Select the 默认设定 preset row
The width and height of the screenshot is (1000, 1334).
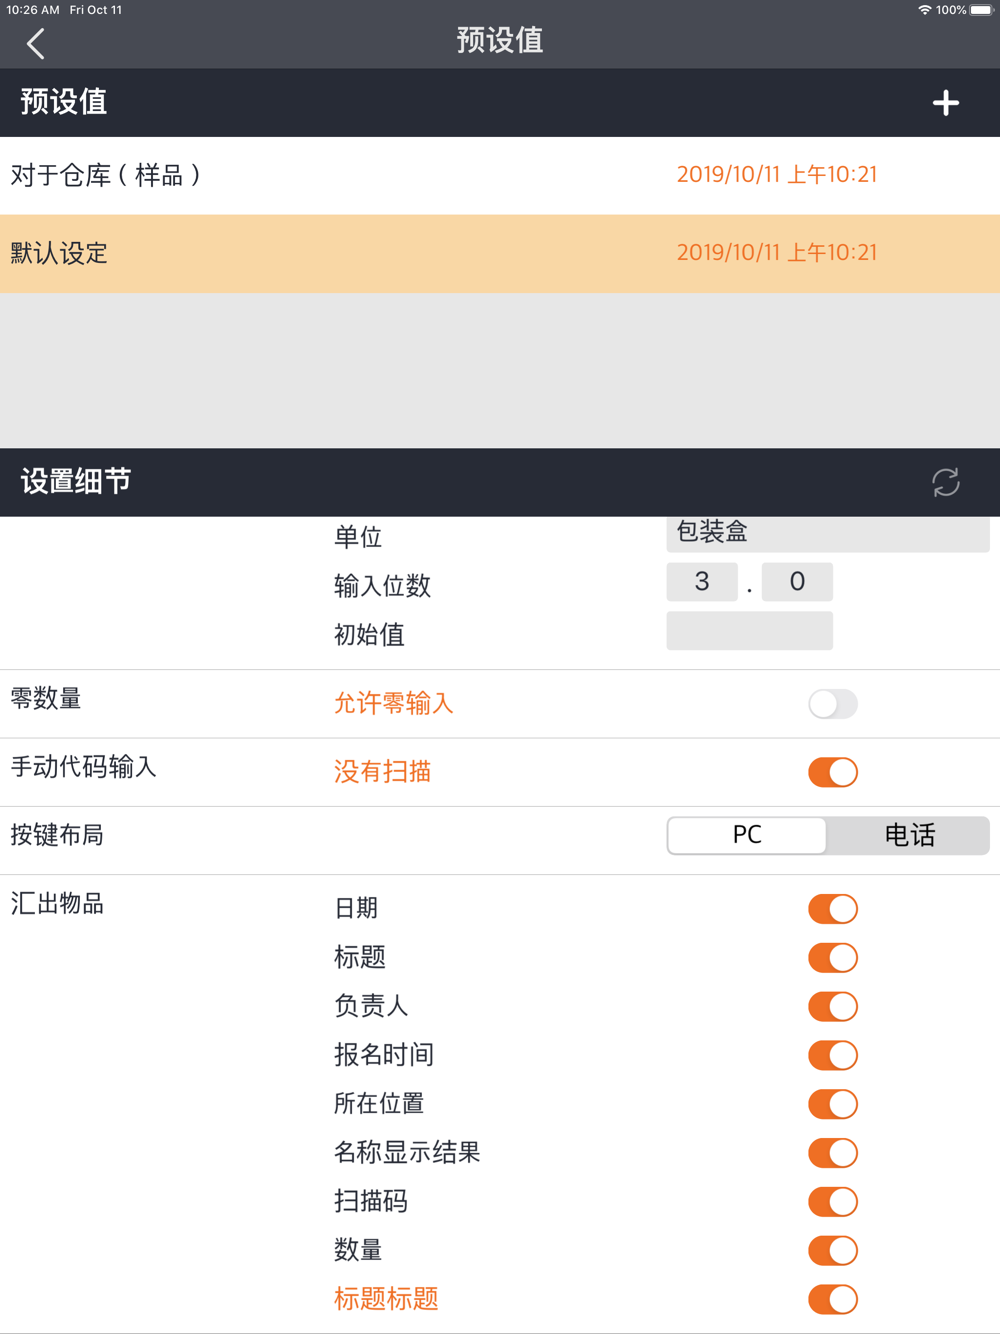pos(500,254)
